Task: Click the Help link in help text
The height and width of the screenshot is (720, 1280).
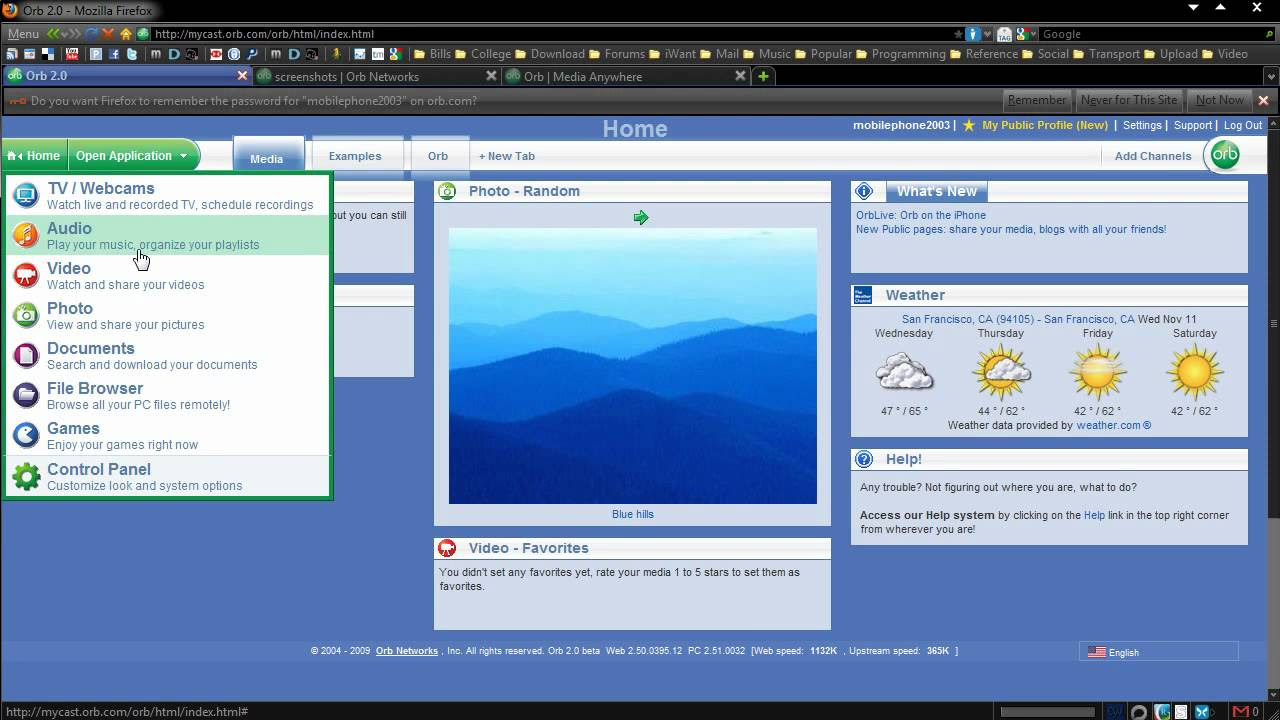Action: point(1095,515)
